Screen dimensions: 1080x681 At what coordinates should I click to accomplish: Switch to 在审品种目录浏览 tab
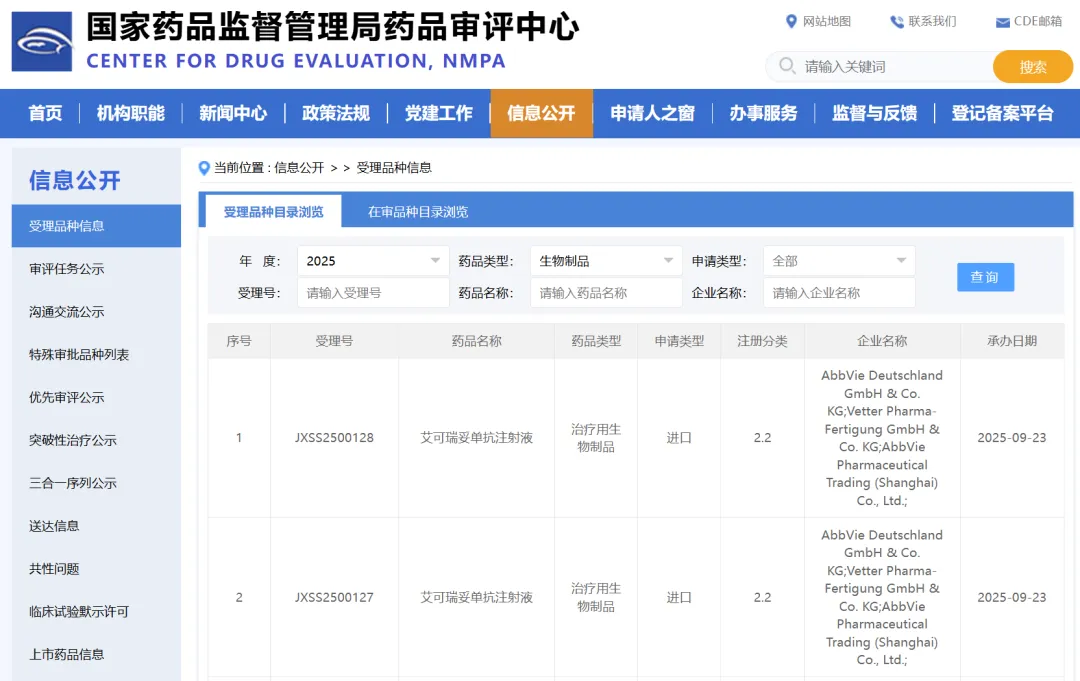[x=417, y=212]
